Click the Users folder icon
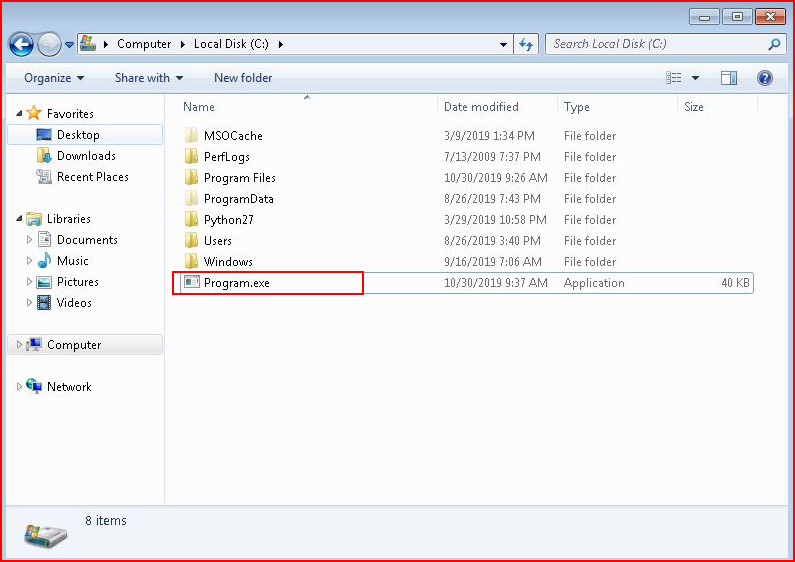Image resolution: width=795 pixels, height=562 pixels. pyautogui.click(x=192, y=240)
